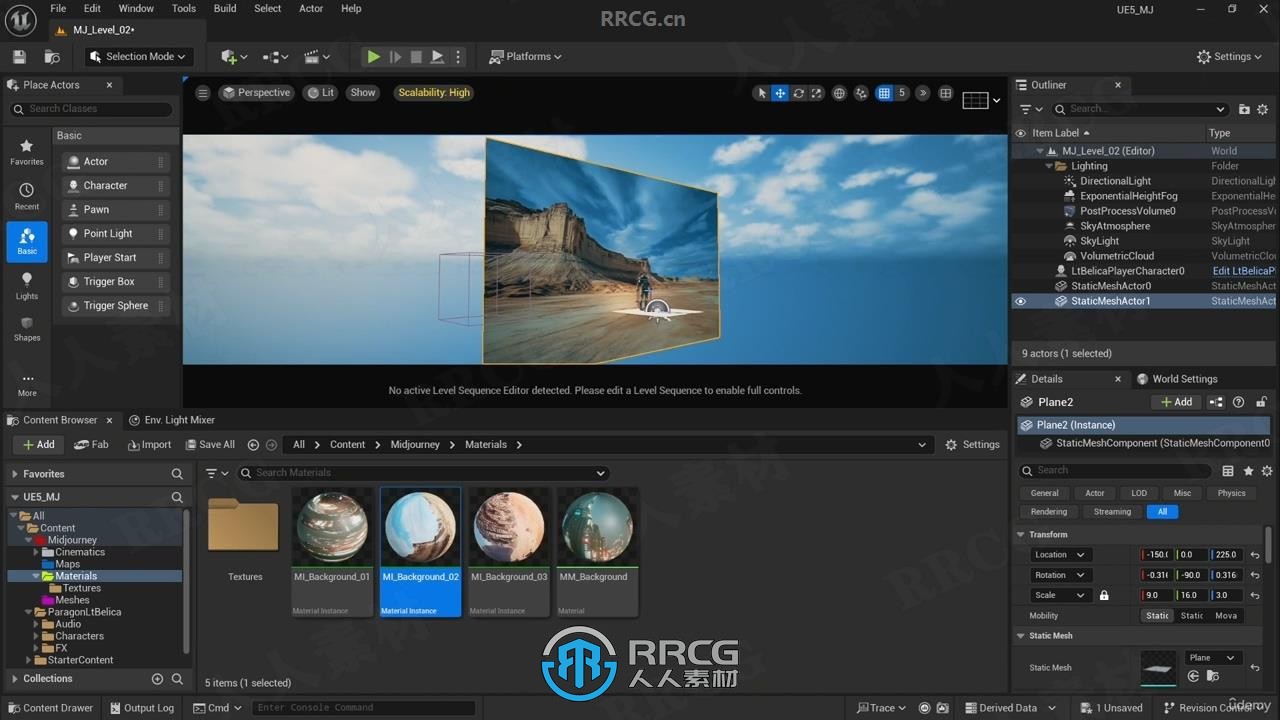Select the Point Light actor entry
1280x720 pixels.
coord(115,234)
